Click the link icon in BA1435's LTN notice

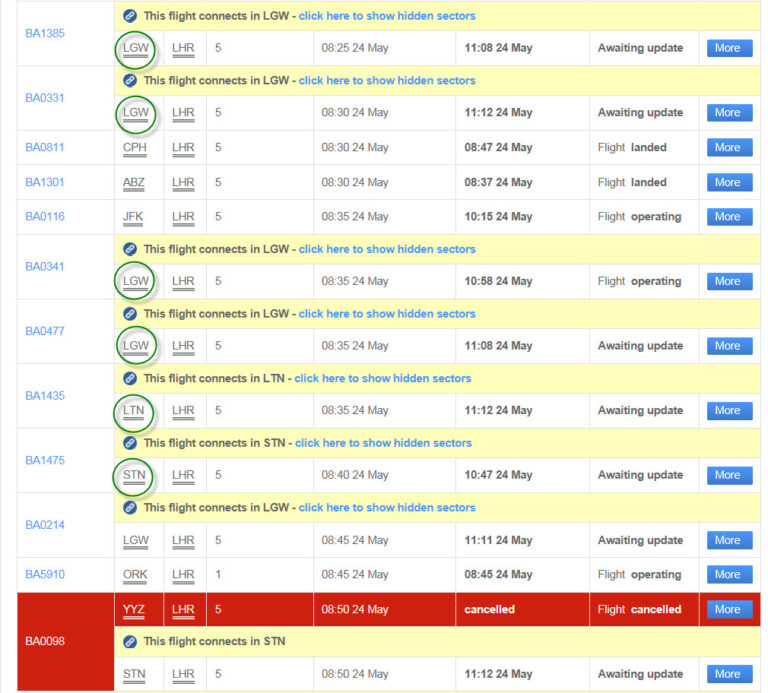[x=130, y=379]
